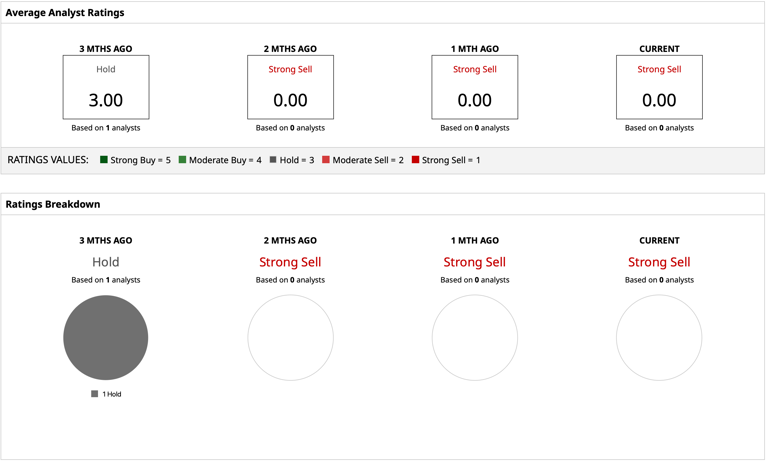Click the 0.00 value under 1 MTH AGO
This screenshot has width=768, height=463.
[x=475, y=100]
